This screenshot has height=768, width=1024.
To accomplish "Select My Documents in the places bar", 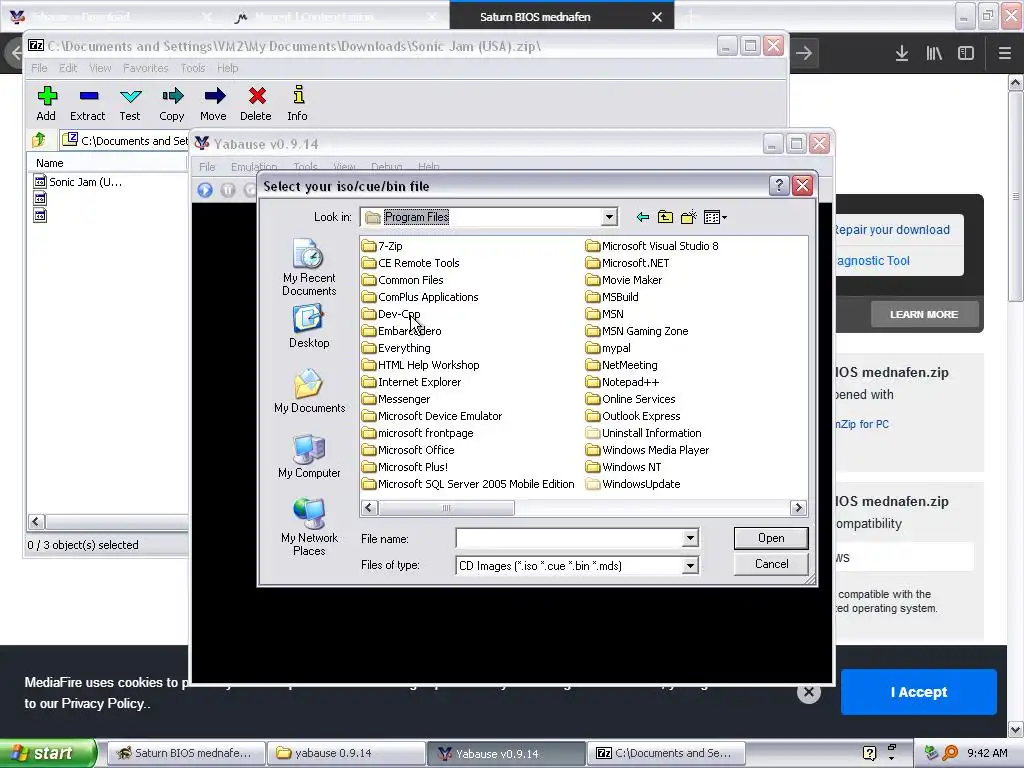I will point(309,391).
